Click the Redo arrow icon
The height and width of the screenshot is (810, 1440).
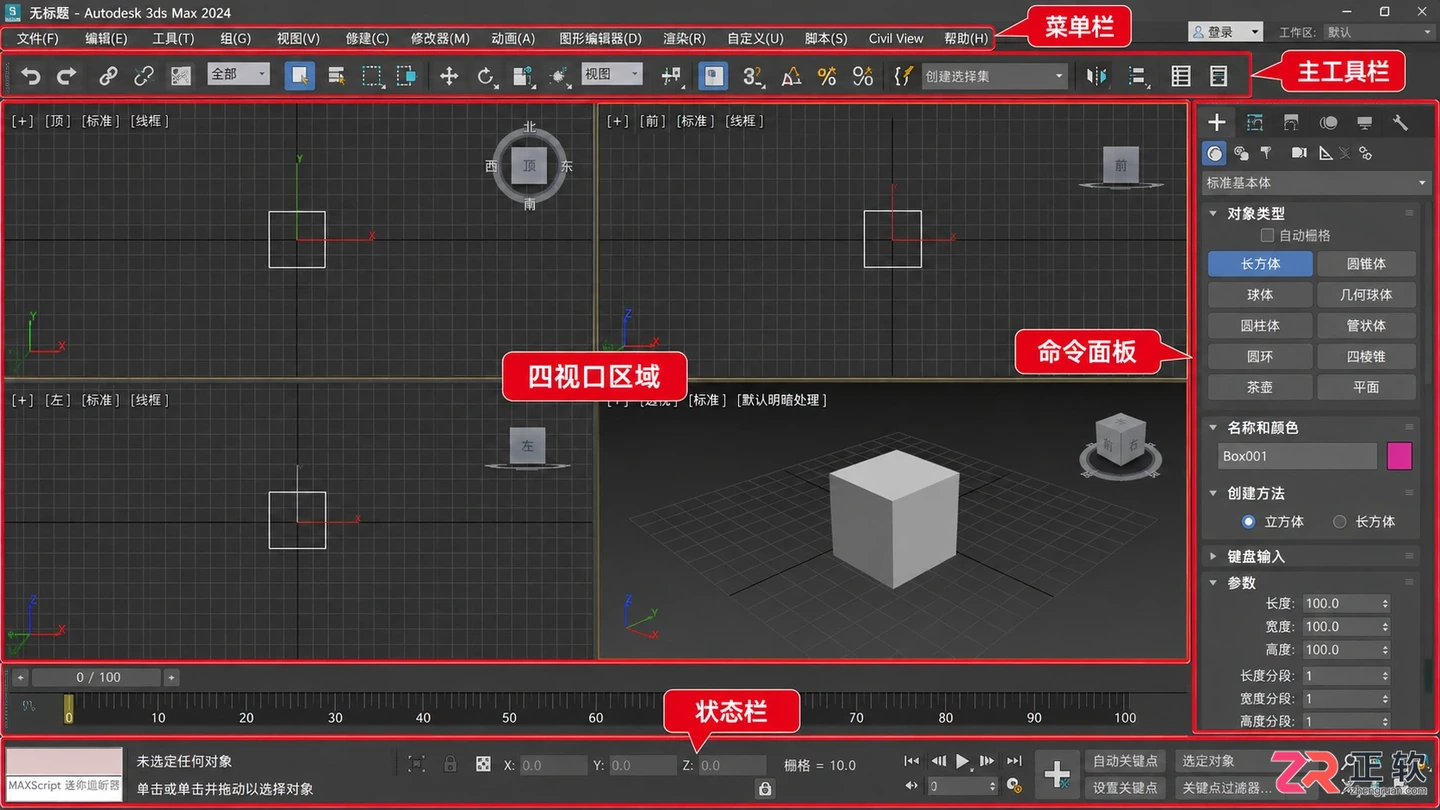[x=66, y=76]
